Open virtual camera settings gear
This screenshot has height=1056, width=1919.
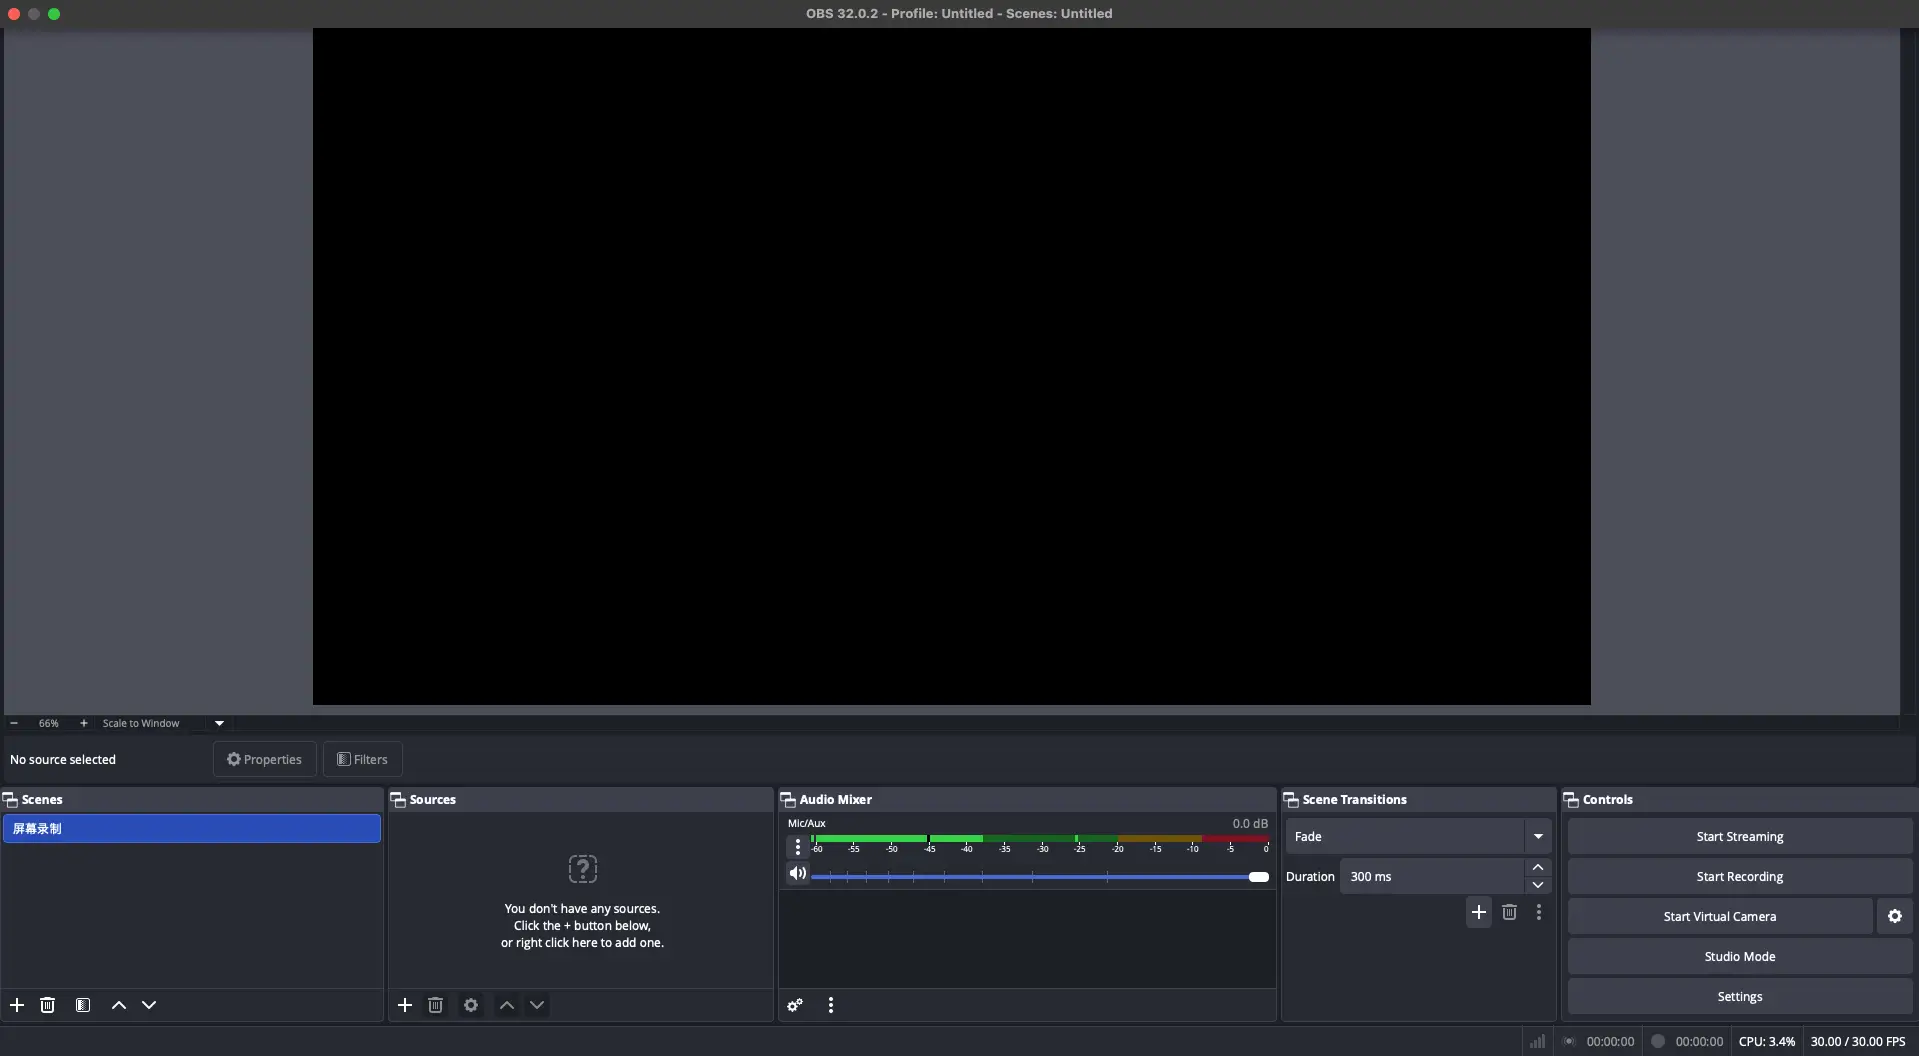(1895, 916)
